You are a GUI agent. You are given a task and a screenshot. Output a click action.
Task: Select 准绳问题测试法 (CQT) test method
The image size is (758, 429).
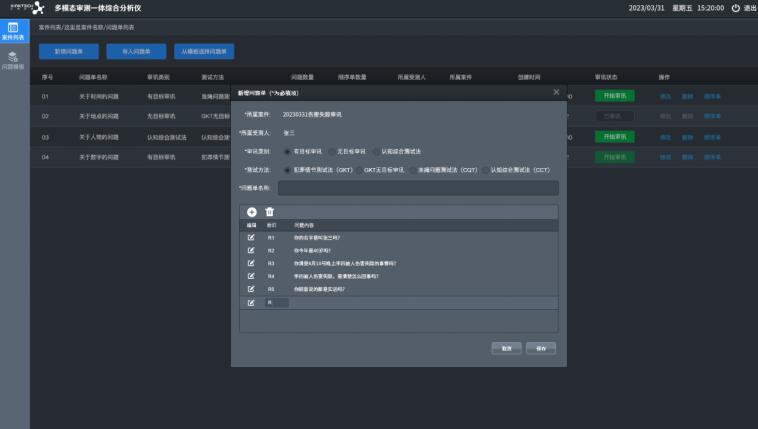pyautogui.click(x=414, y=170)
